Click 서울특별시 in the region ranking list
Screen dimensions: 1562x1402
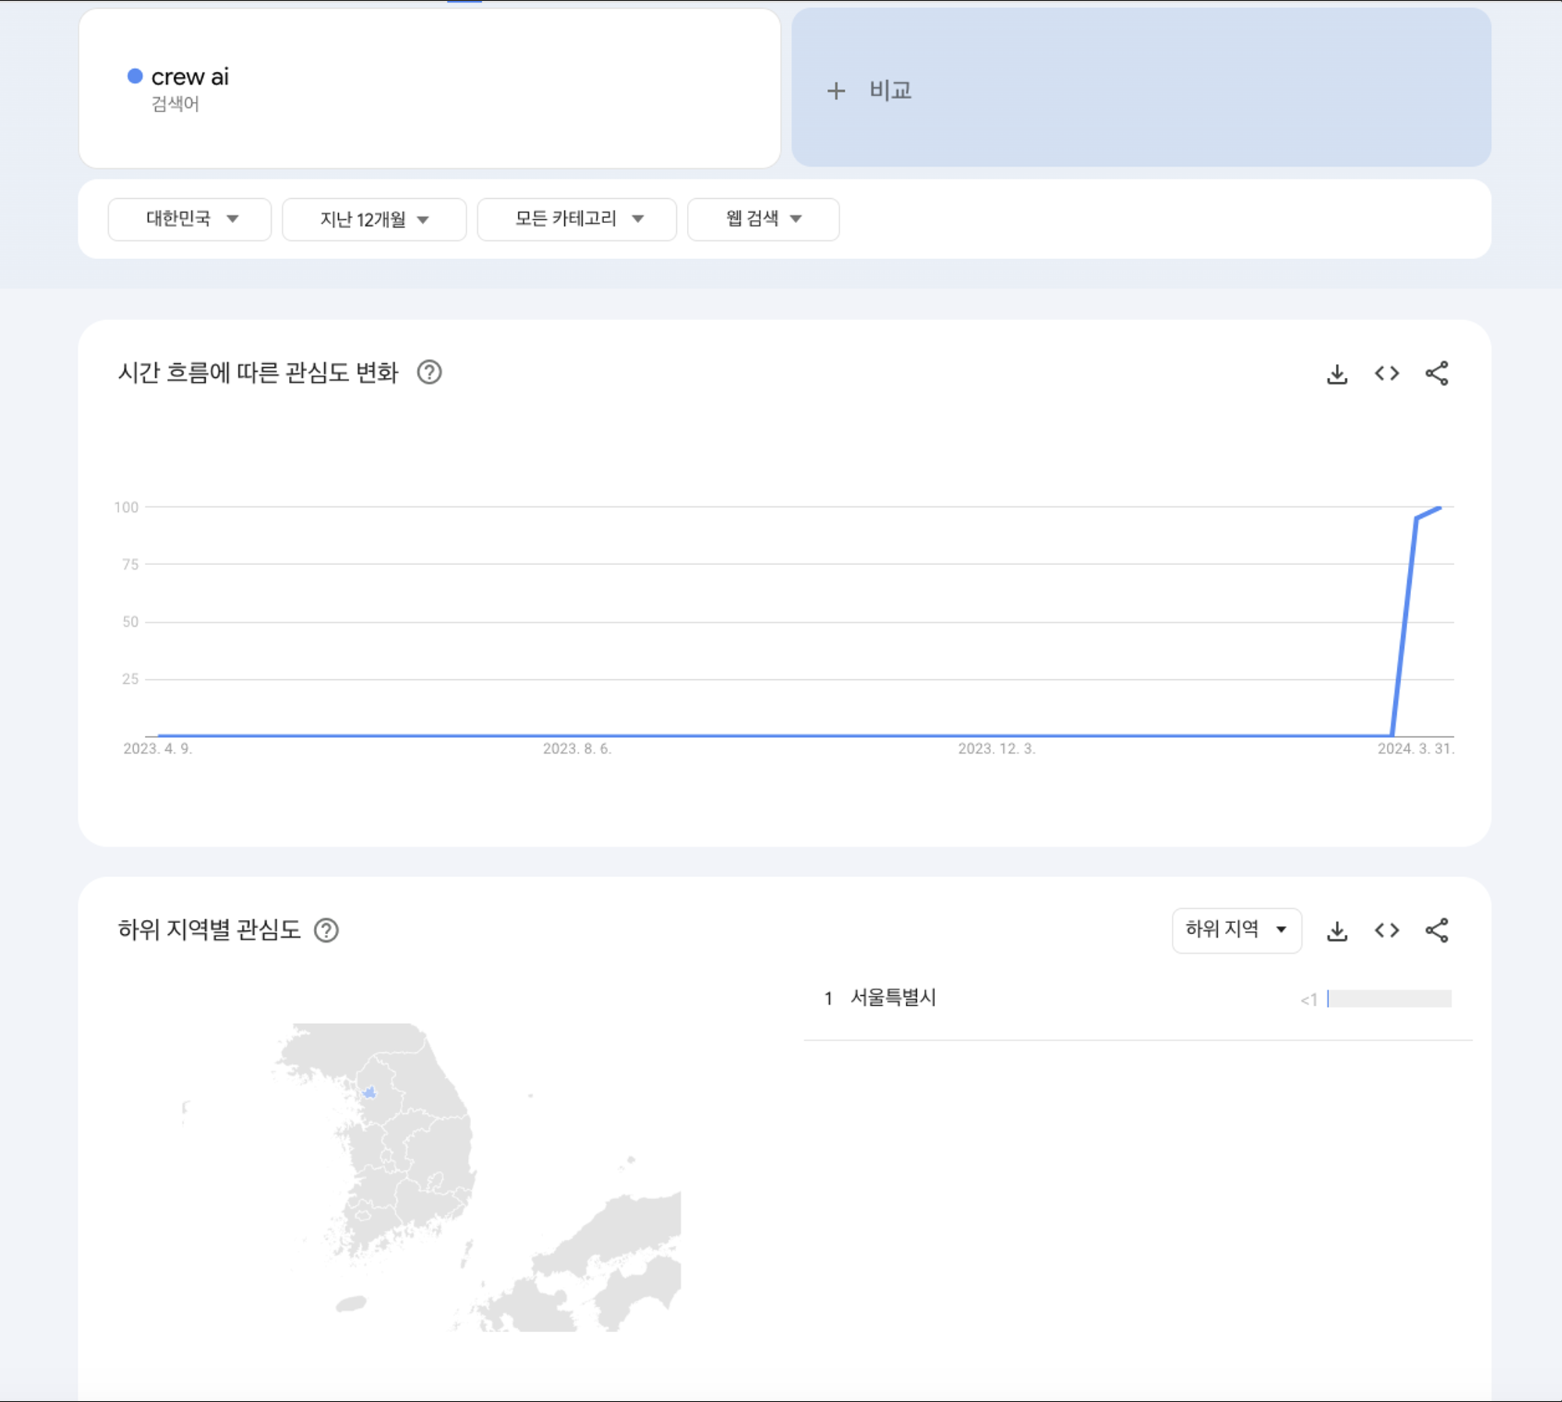(x=893, y=998)
